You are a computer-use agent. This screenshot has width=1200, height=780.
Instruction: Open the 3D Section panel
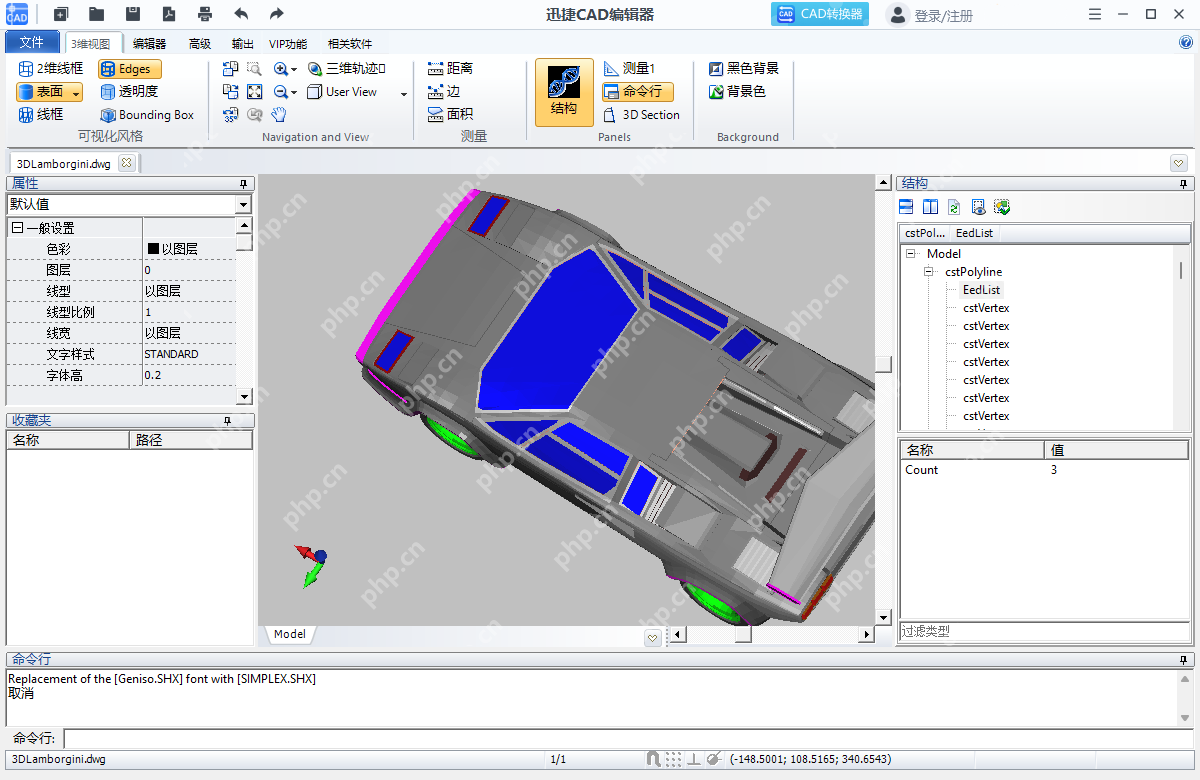point(642,115)
